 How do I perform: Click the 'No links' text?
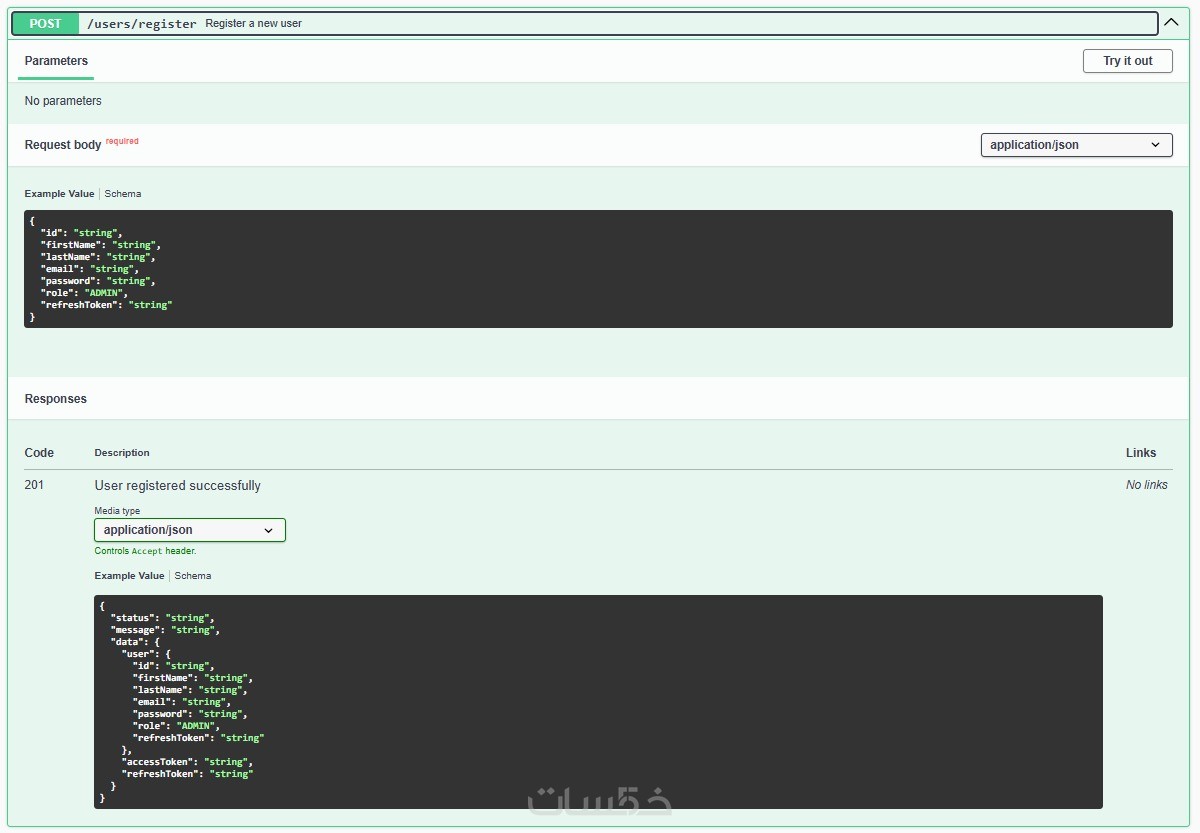[1147, 485]
